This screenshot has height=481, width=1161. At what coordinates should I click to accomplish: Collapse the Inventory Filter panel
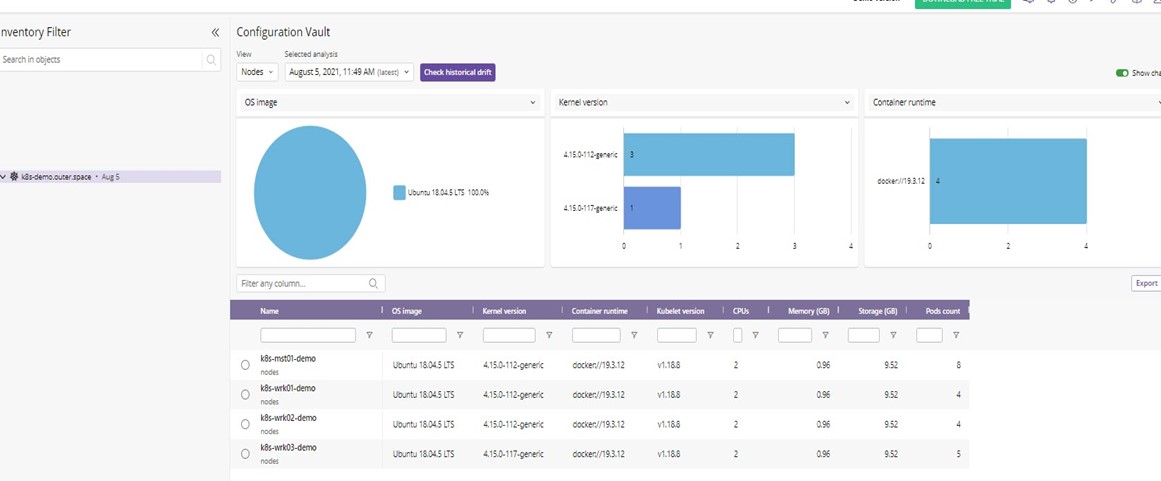coord(215,33)
